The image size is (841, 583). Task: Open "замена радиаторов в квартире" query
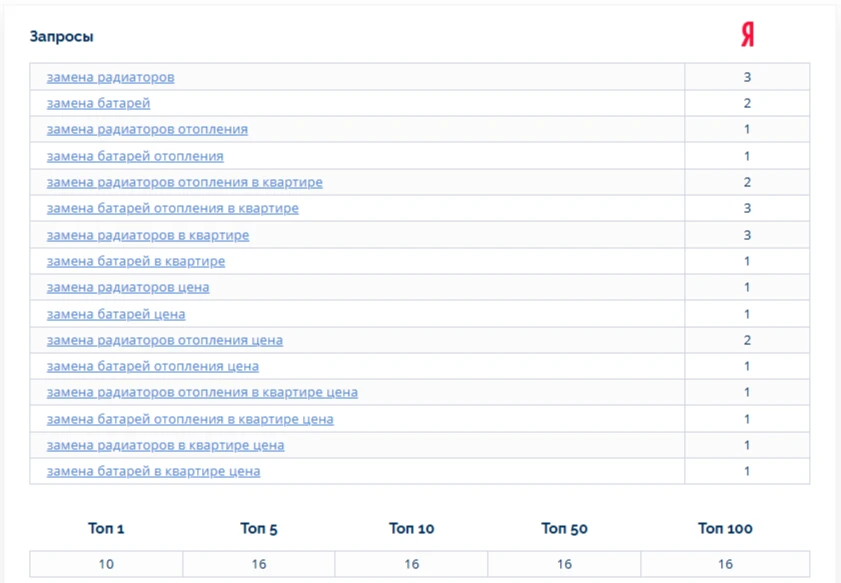(x=148, y=235)
